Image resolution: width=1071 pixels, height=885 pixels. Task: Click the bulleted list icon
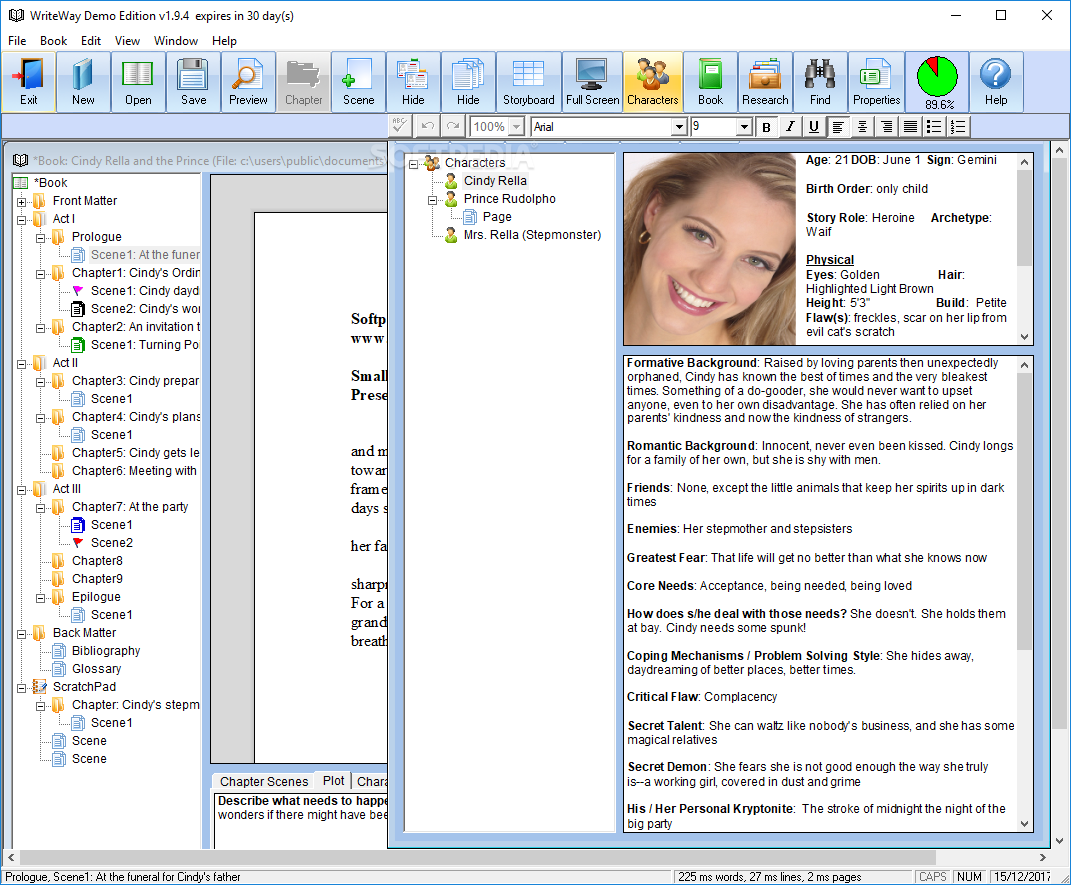934,126
